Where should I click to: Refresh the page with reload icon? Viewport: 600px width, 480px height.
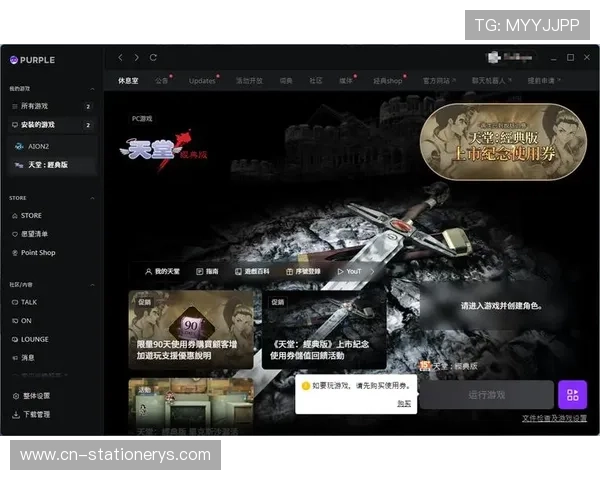[153, 57]
